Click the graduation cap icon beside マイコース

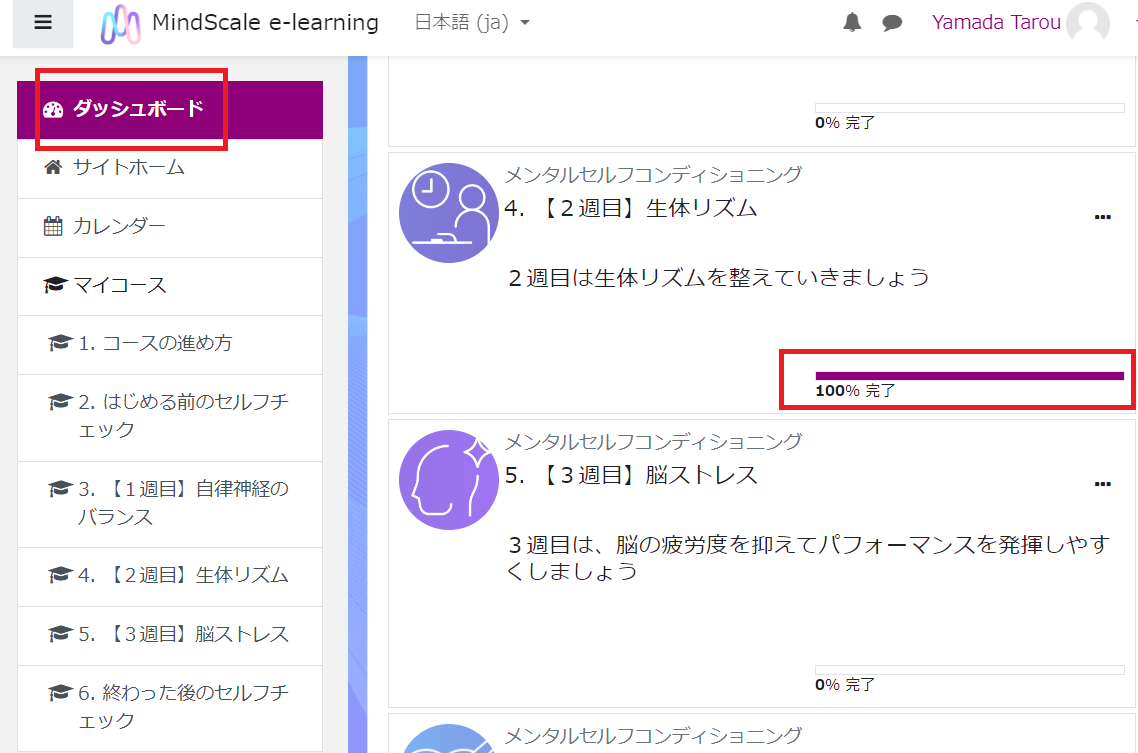click(x=56, y=285)
